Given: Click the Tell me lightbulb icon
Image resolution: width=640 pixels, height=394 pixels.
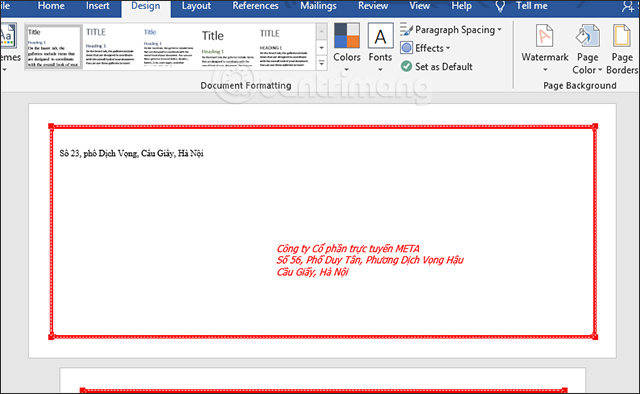Looking at the screenshot, I should pos(500,6).
